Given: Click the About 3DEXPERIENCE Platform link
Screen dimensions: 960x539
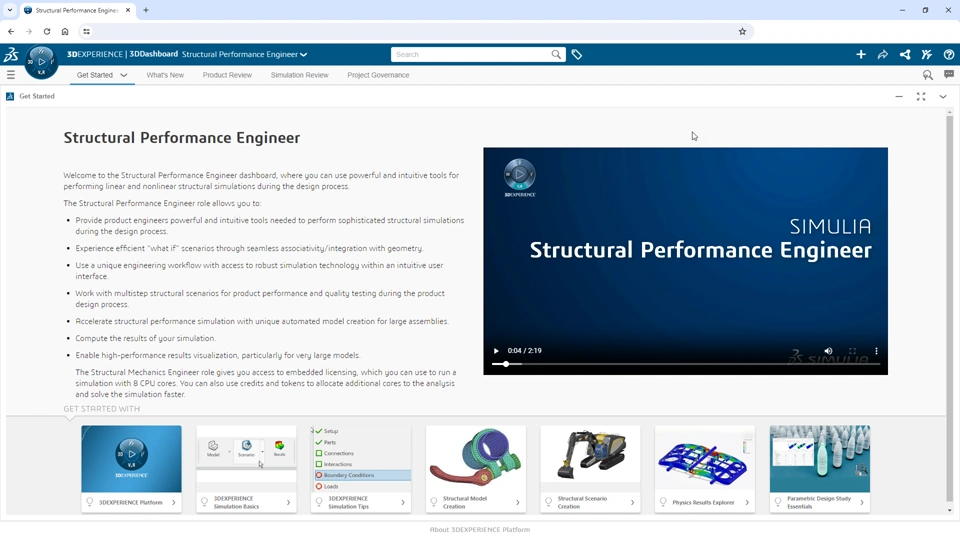Looking at the screenshot, I should 480,530.
